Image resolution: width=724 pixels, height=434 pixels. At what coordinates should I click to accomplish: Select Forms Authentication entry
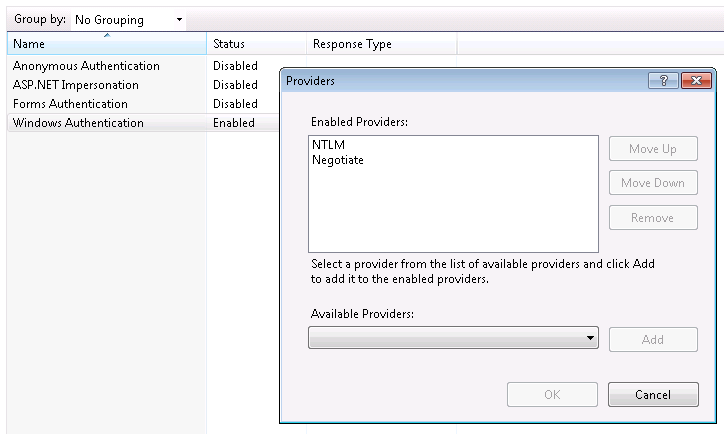pos(70,104)
